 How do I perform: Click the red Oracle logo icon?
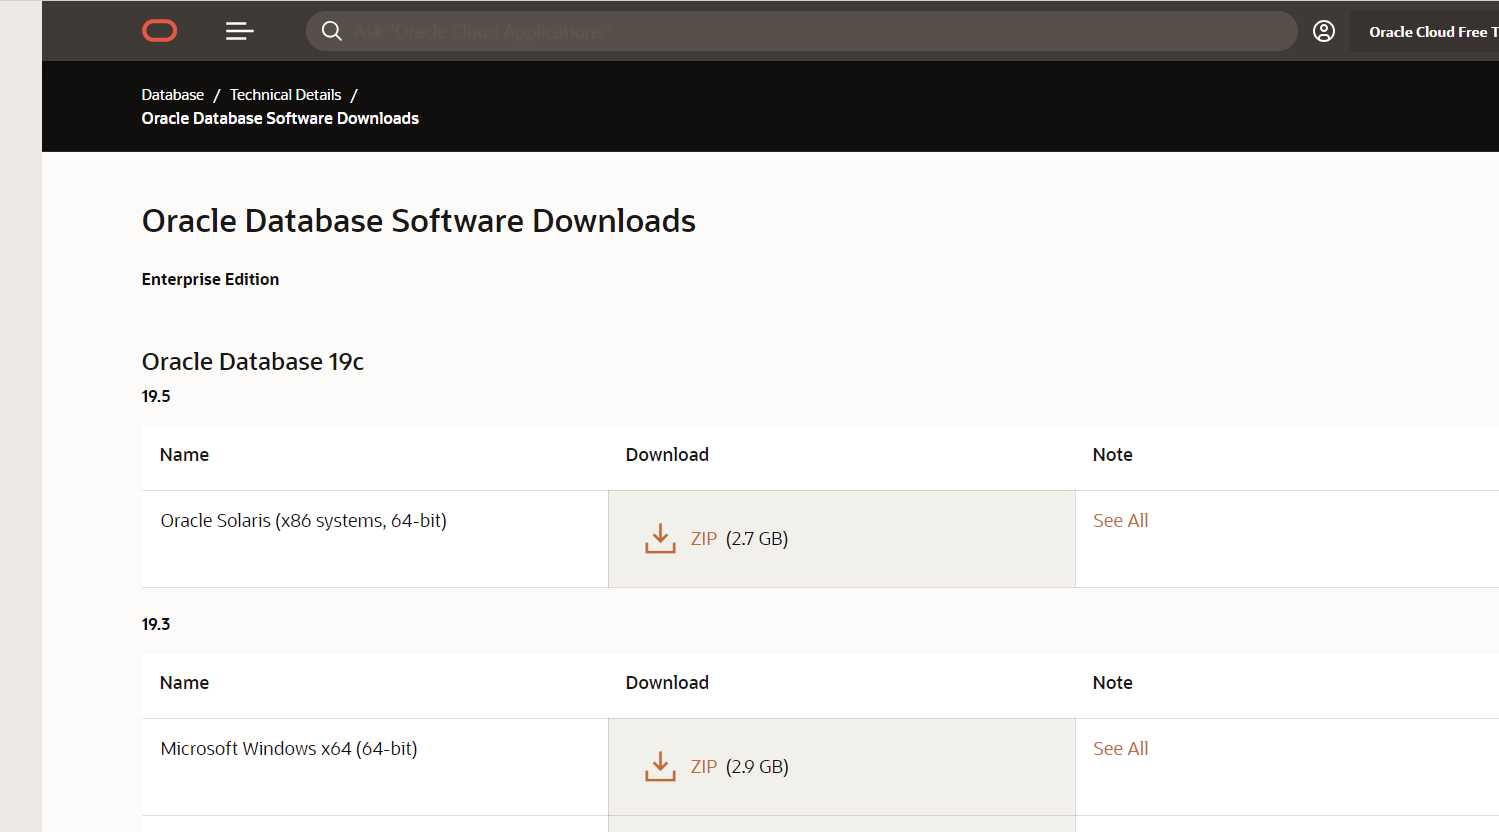[159, 31]
